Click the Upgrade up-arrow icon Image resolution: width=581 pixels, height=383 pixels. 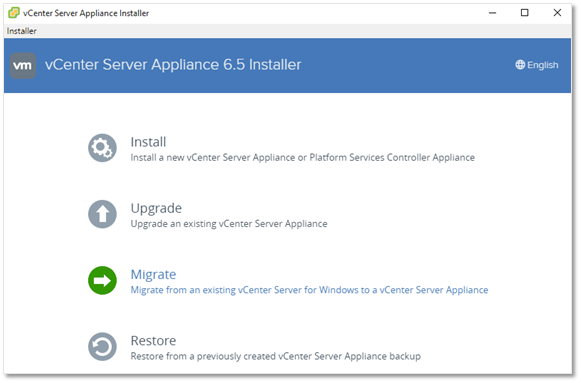[102, 214]
